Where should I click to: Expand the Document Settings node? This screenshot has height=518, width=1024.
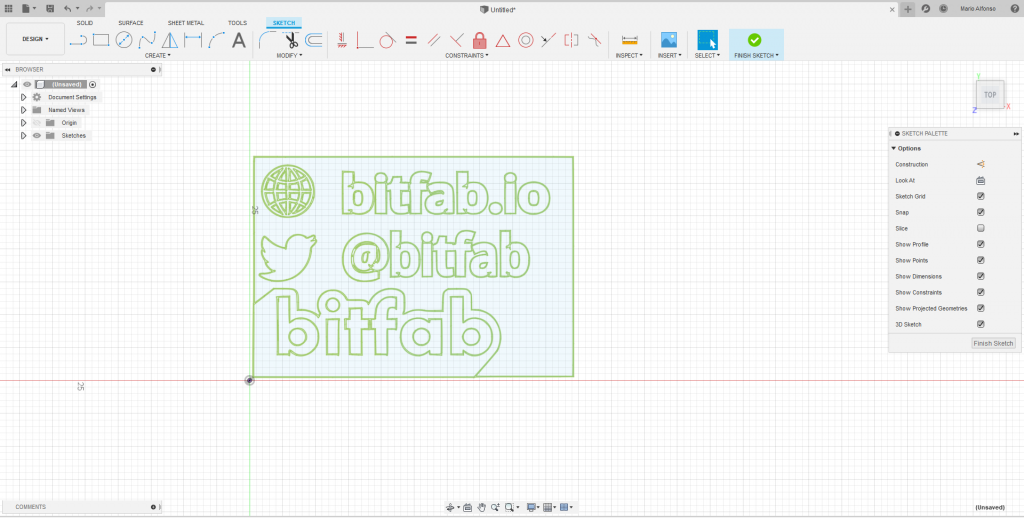click(x=24, y=97)
